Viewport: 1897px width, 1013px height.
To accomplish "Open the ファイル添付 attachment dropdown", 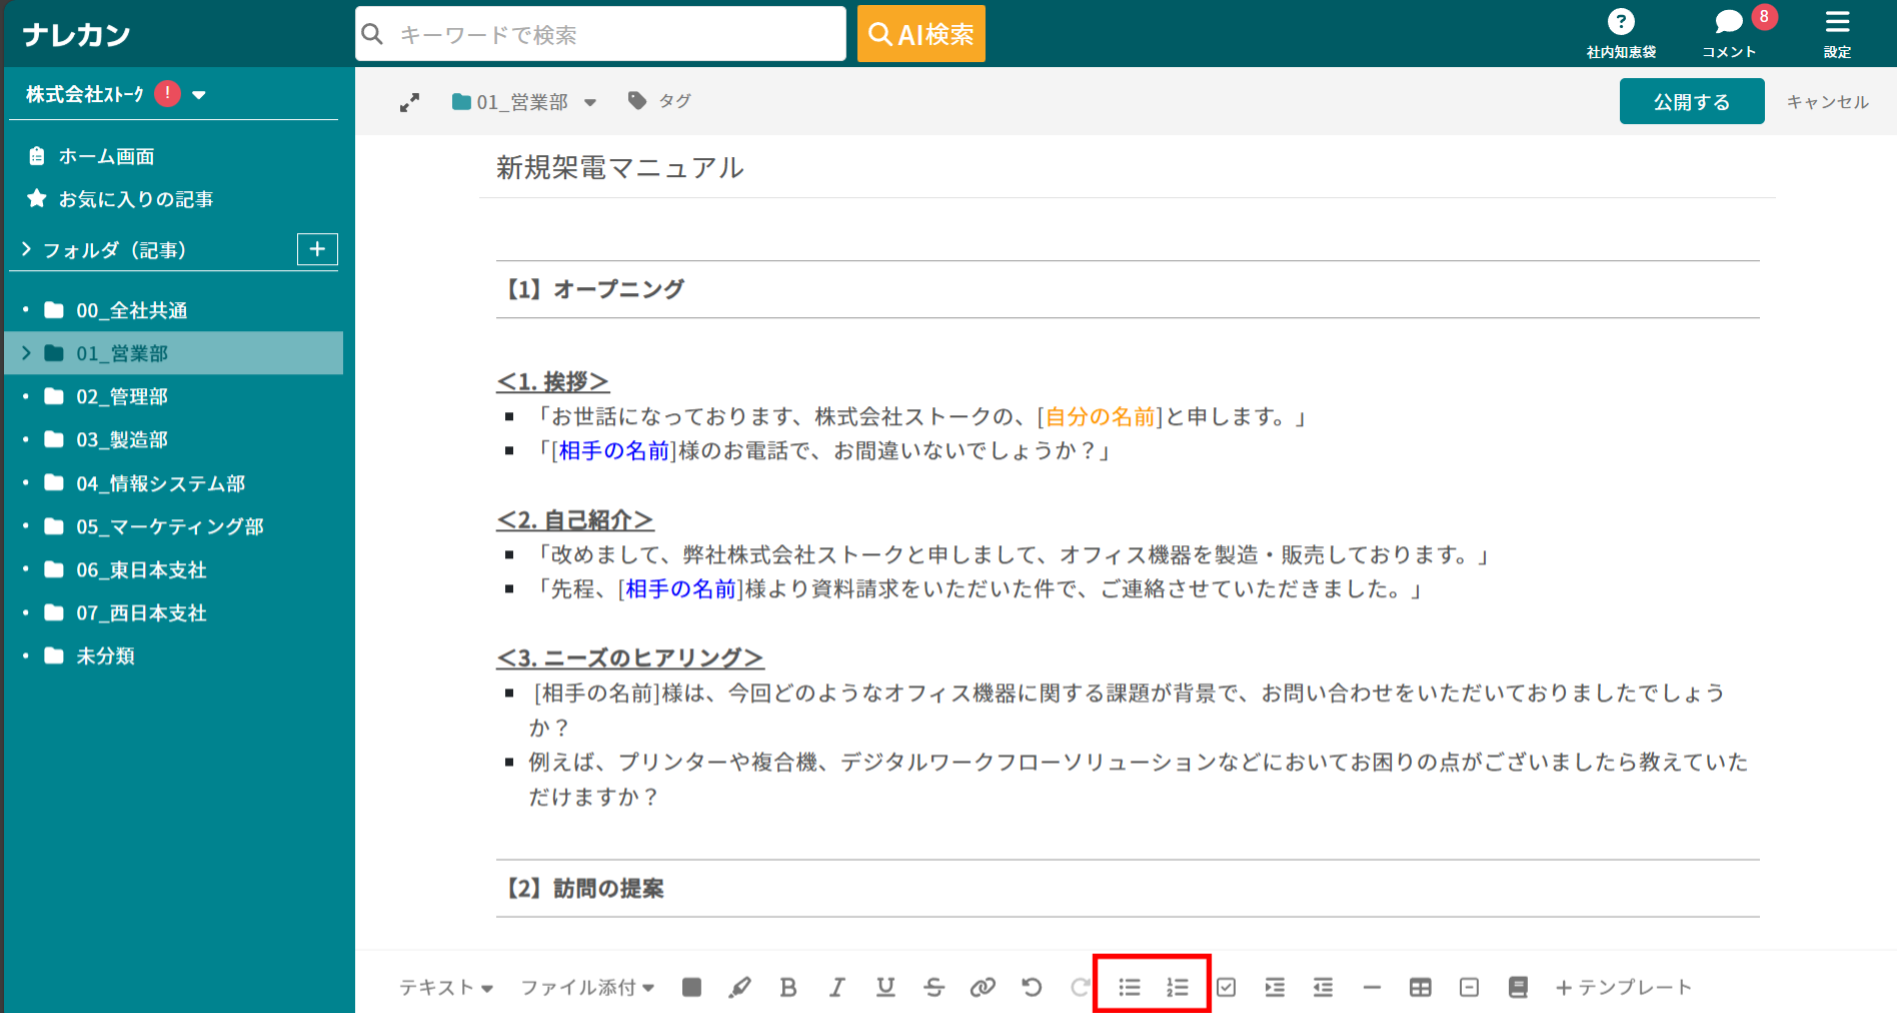I will point(585,987).
